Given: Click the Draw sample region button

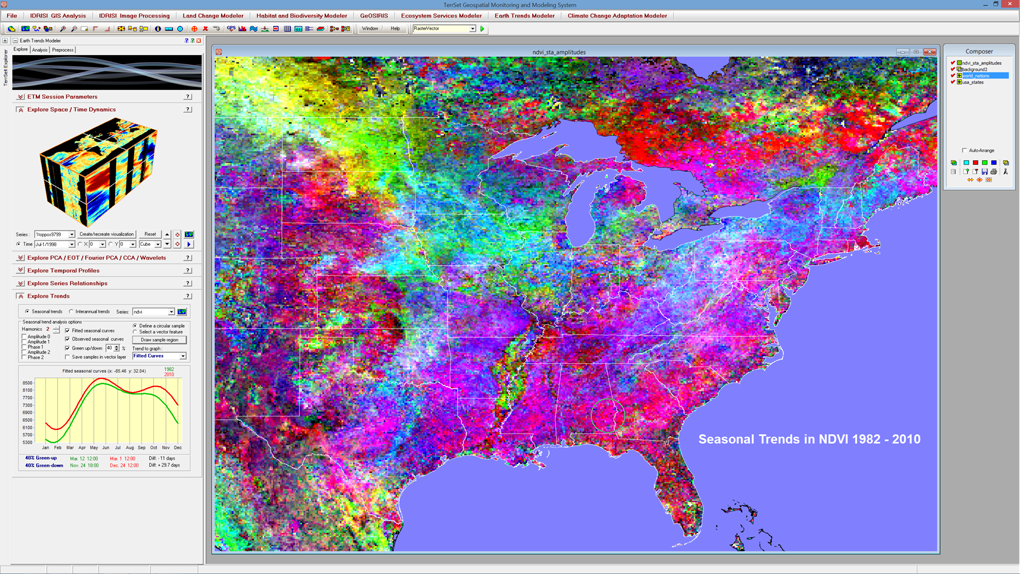Looking at the screenshot, I should pyautogui.click(x=159, y=340).
